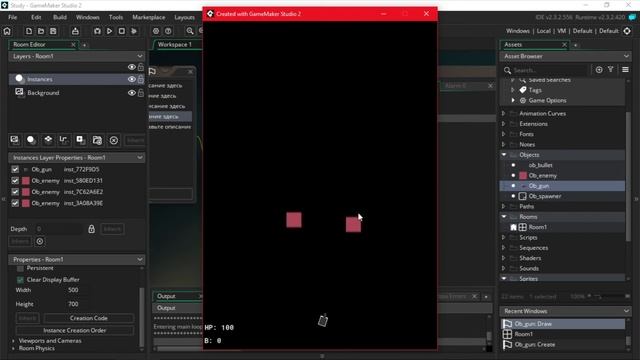Create a new project from toolbar
The width and height of the screenshot is (640, 360).
pos(29,31)
